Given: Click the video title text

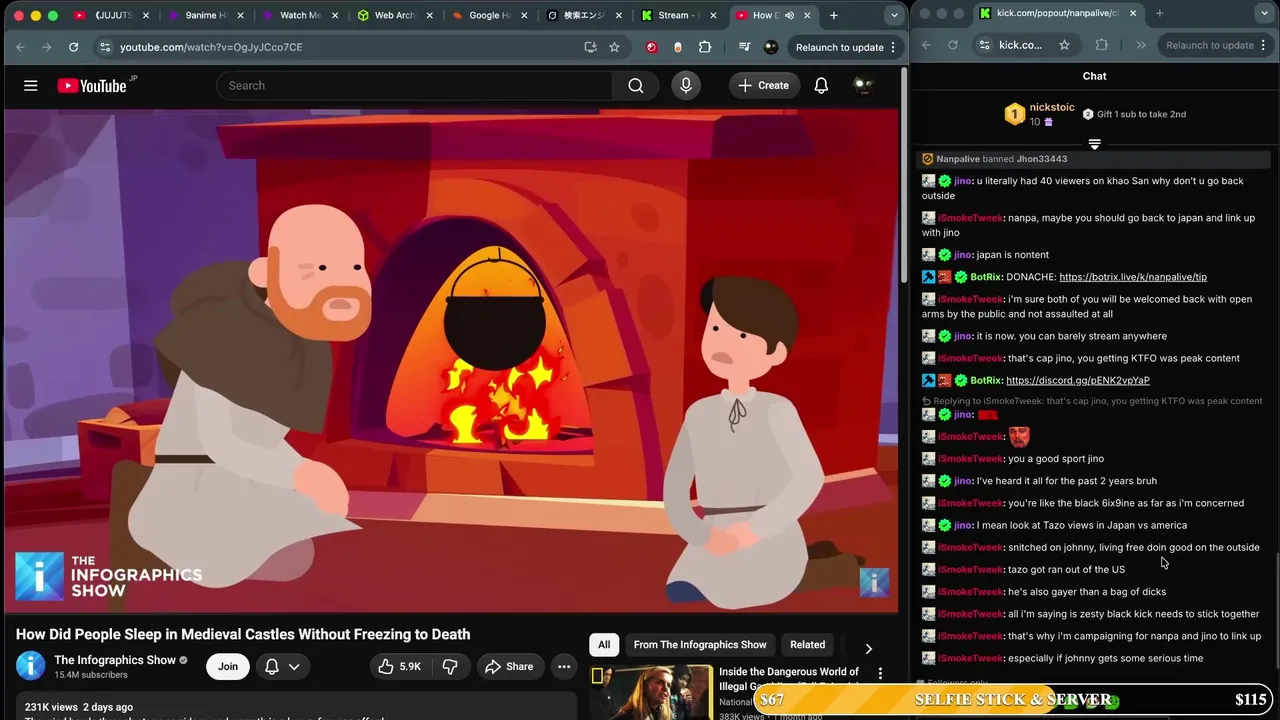Looking at the screenshot, I should tap(243, 634).
